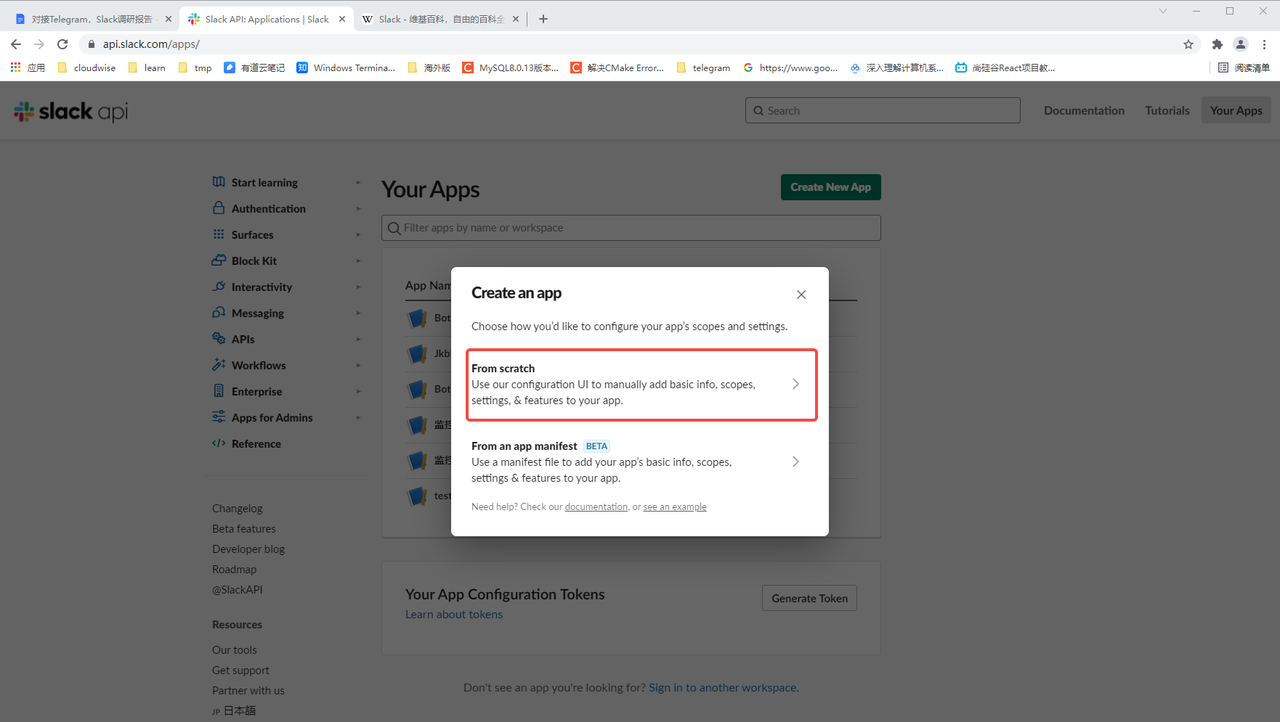Click the site lock icon in address bar
Viewport: 1280px width, 722px height.
click(91, 44)
